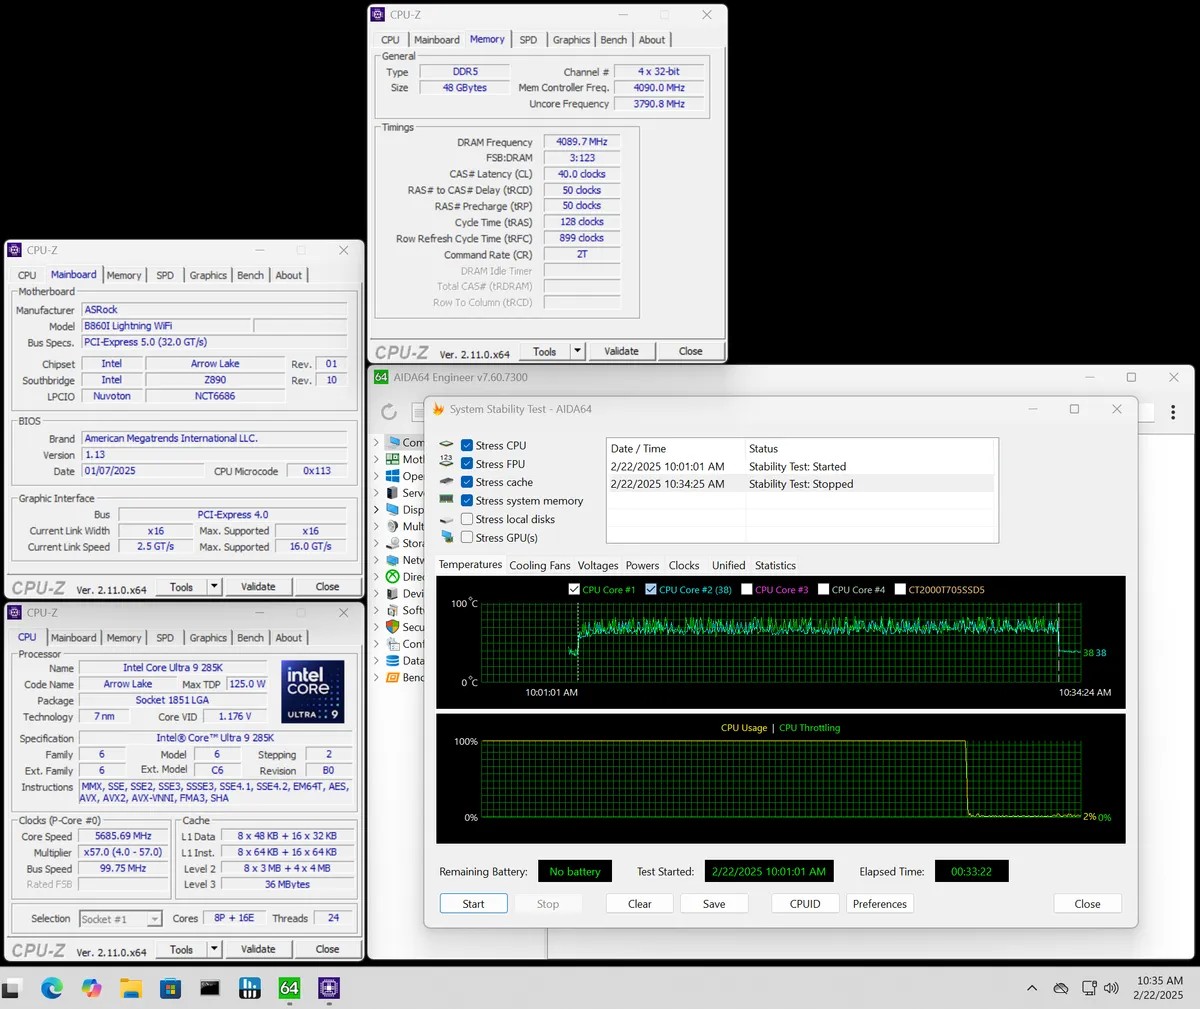Image resolution: width=1200 pixels, height=1009 pixels.
Task: Switch to the Cooling Fans tab
Action: (539, 565)
